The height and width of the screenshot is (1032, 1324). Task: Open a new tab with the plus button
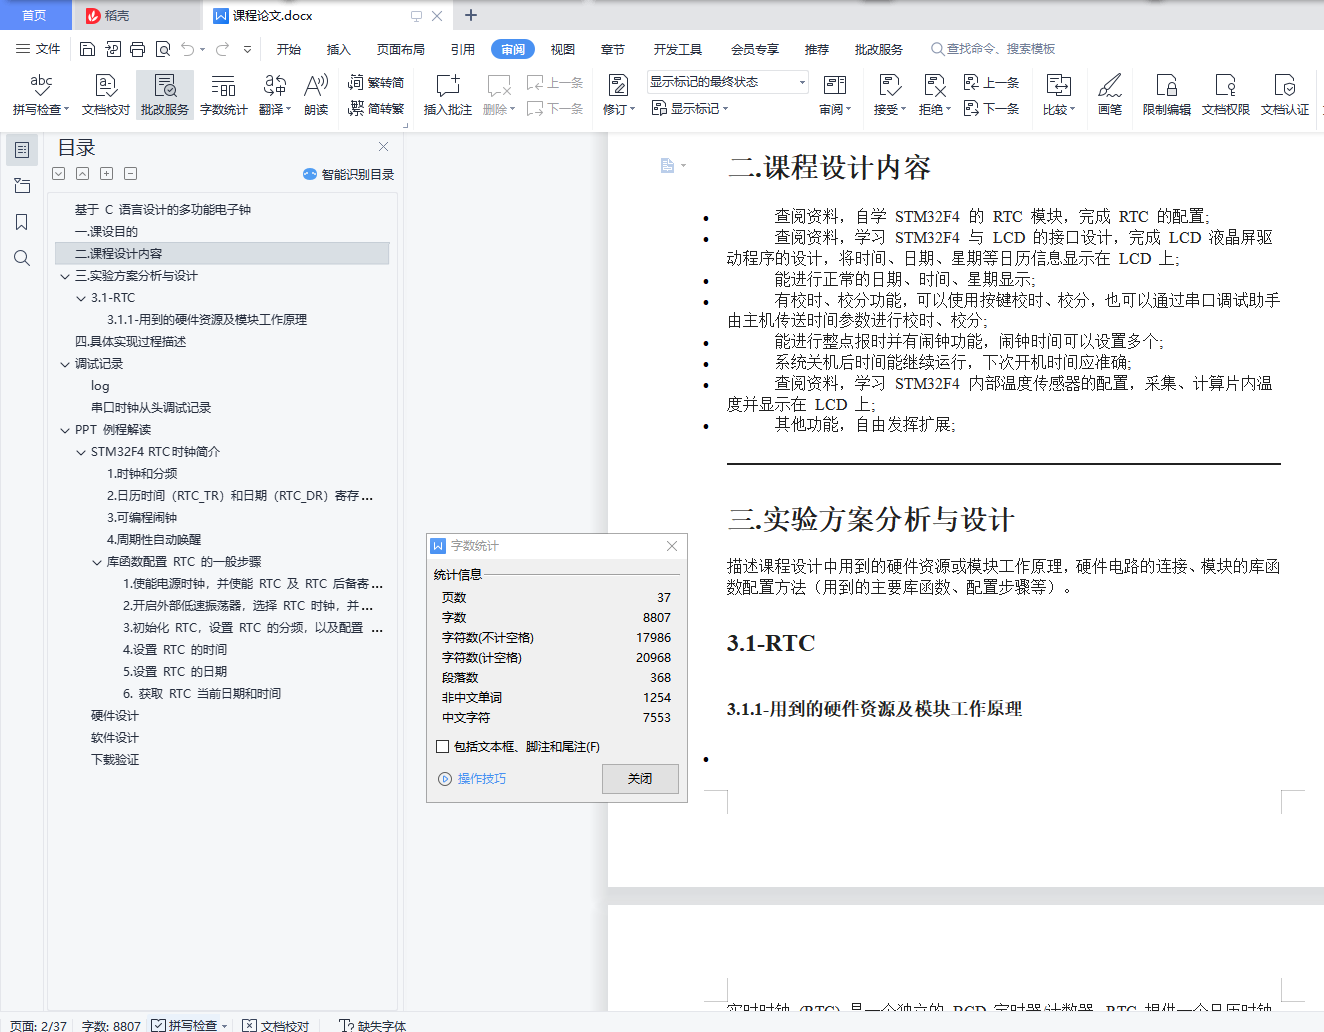471,15
